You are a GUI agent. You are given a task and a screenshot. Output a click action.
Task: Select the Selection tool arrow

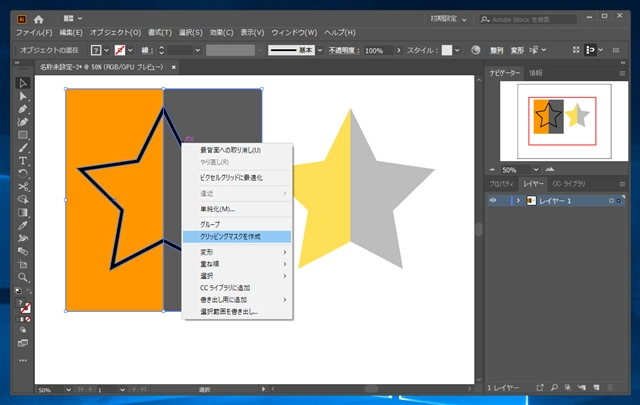click(x=23, y=83)
